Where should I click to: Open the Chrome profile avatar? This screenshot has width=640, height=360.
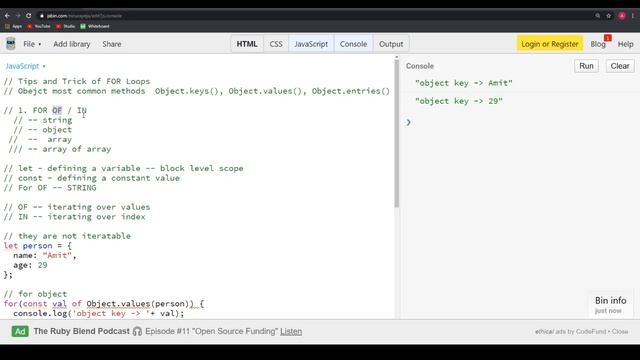pyautogui.click(x=622, y=16)
